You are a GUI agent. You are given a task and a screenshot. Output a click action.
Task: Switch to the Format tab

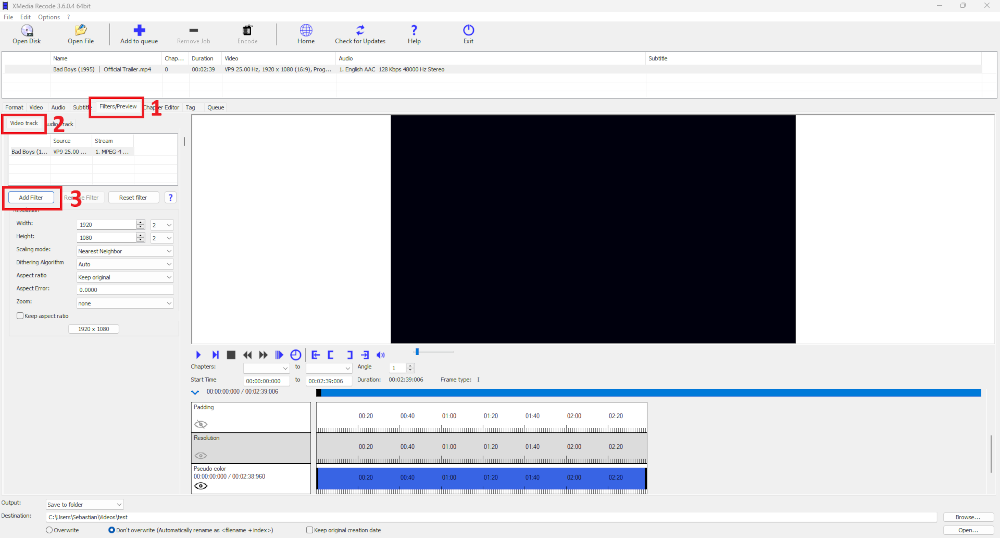(14, 107)
